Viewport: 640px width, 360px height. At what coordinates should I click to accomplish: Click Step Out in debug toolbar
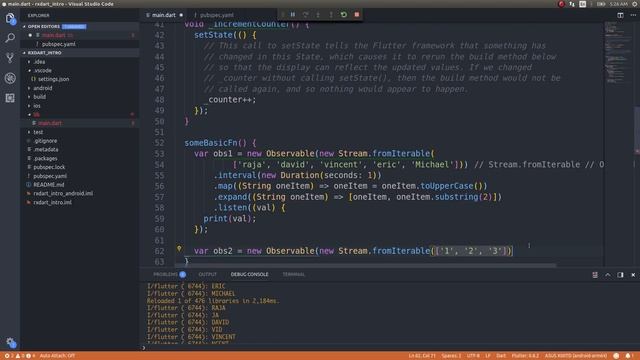pyautogui.click(x=331, y=15)
